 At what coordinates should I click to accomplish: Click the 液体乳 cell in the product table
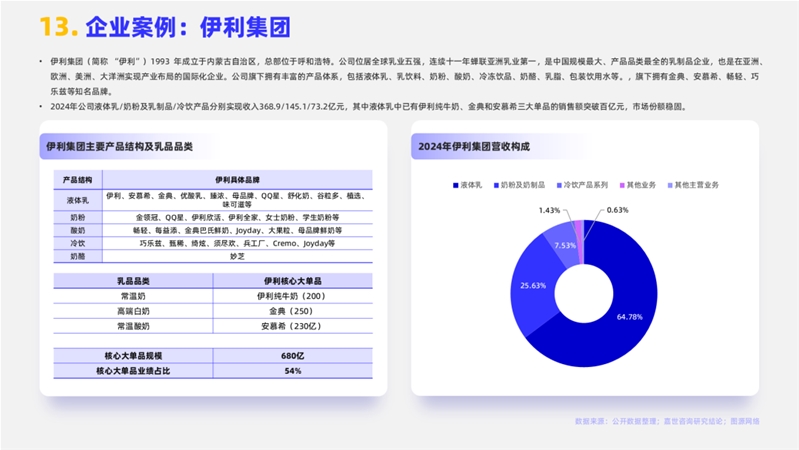(x=78, y=200)
